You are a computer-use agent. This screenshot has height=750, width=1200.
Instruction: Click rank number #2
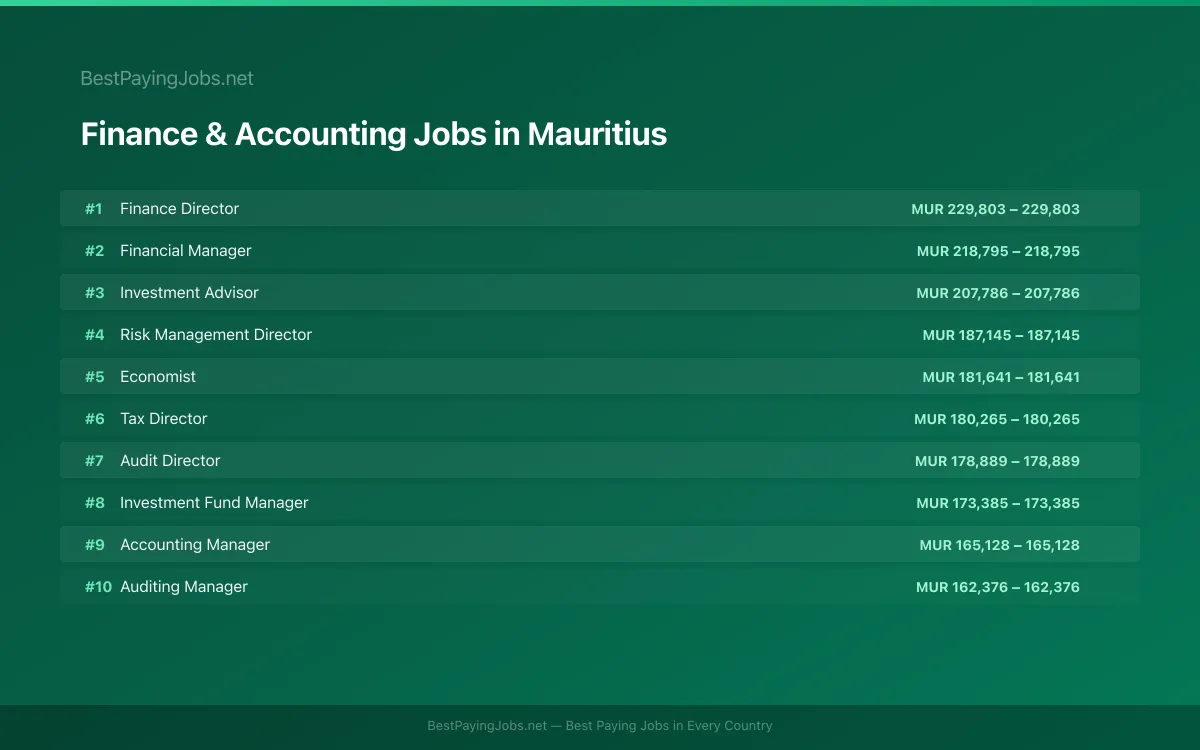point(94,251)
